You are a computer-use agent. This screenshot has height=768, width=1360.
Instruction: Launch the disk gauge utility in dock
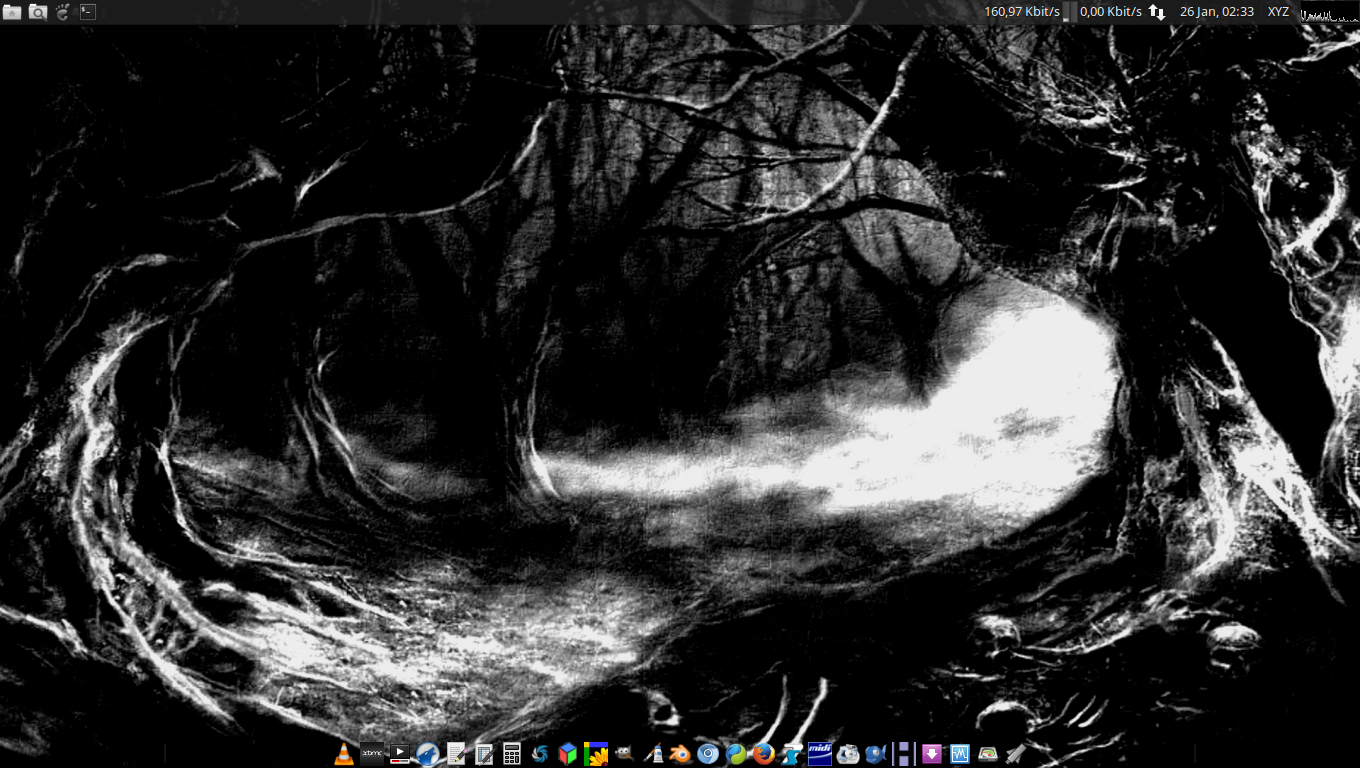[x=988, y=754]
